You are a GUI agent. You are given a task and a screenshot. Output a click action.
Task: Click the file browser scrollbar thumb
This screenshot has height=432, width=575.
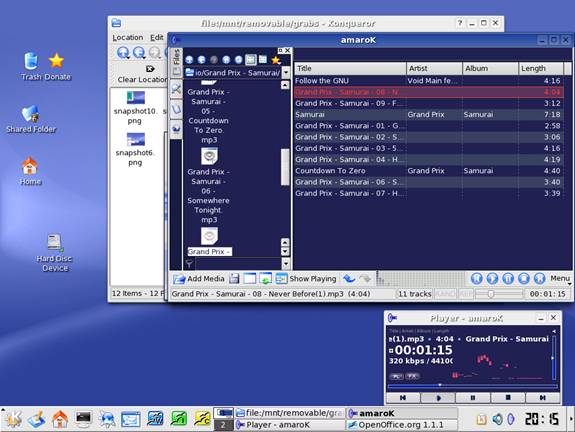(x=285, y=167)
